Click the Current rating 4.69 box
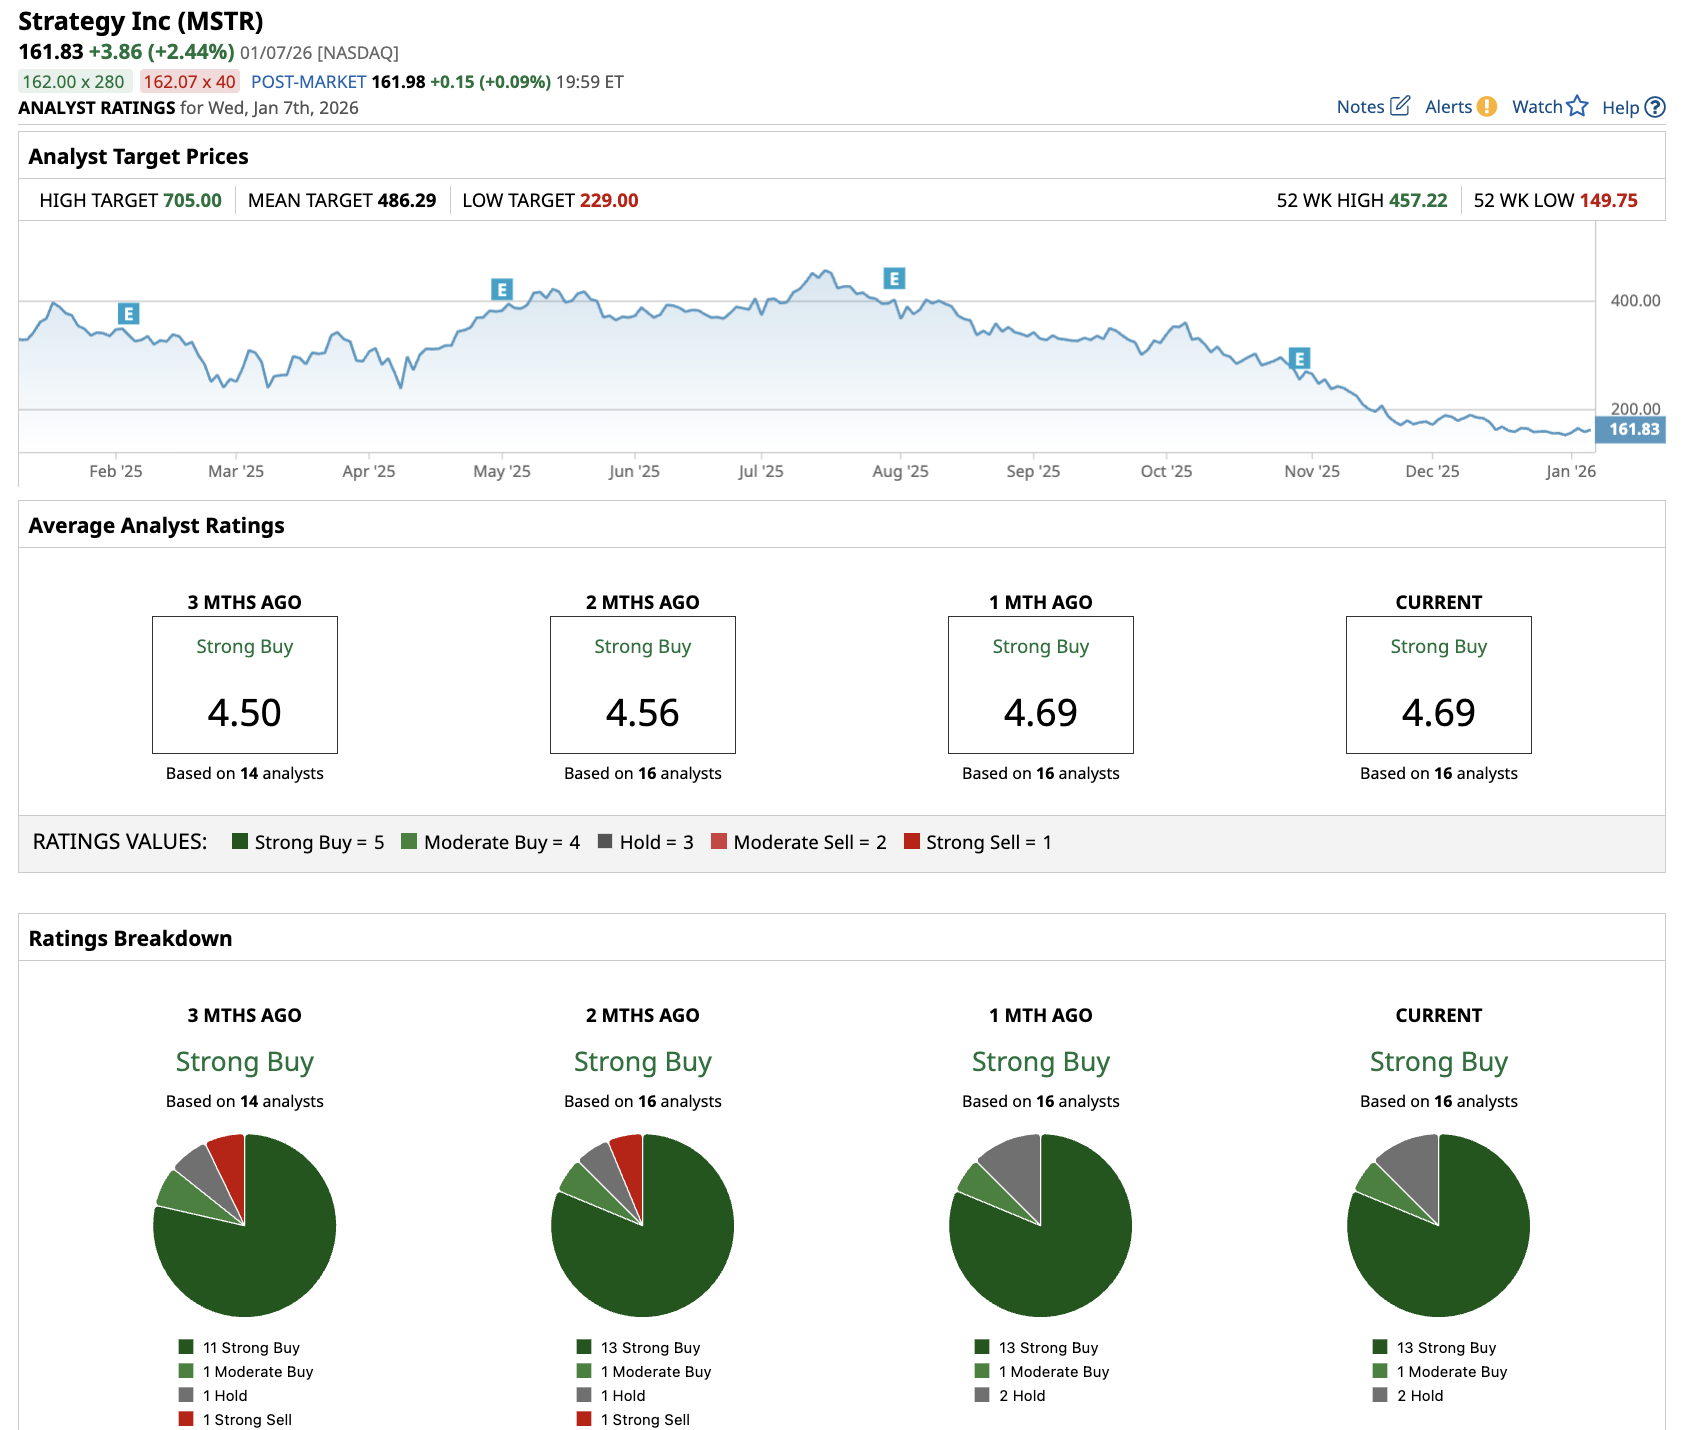Image resolution: width=1686 pixels, height=1430 pixels. click(1438, 685)
